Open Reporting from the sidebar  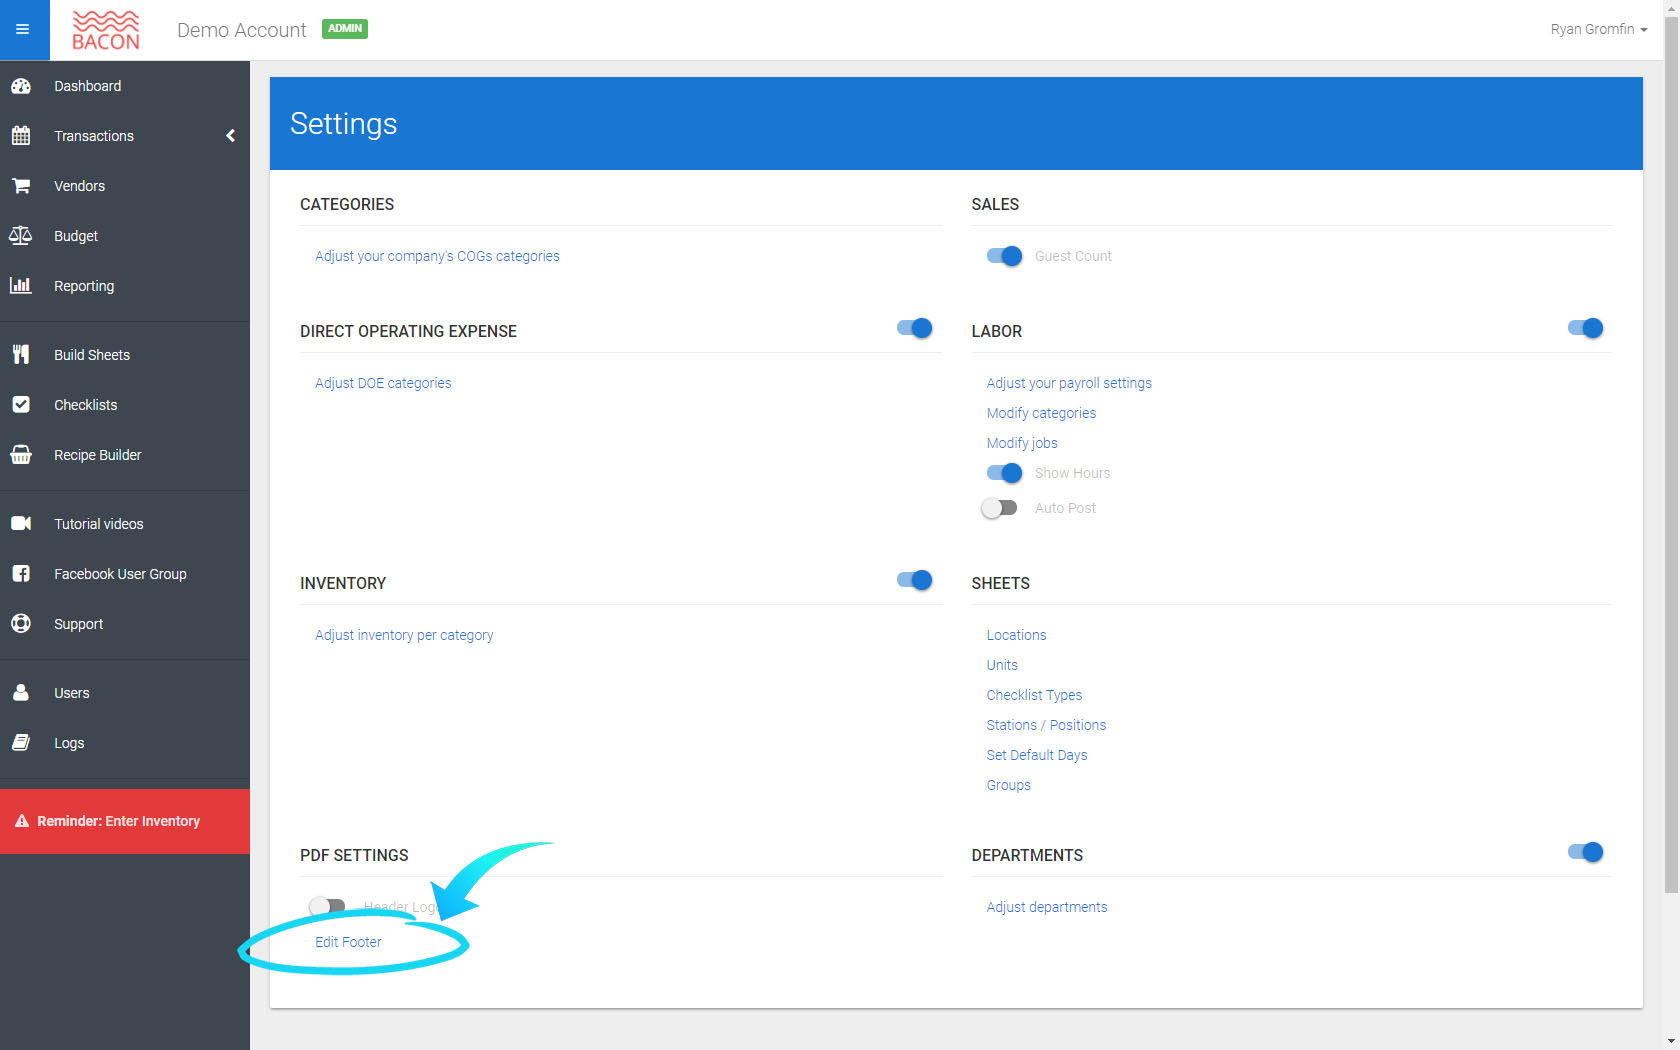[125, 286]
